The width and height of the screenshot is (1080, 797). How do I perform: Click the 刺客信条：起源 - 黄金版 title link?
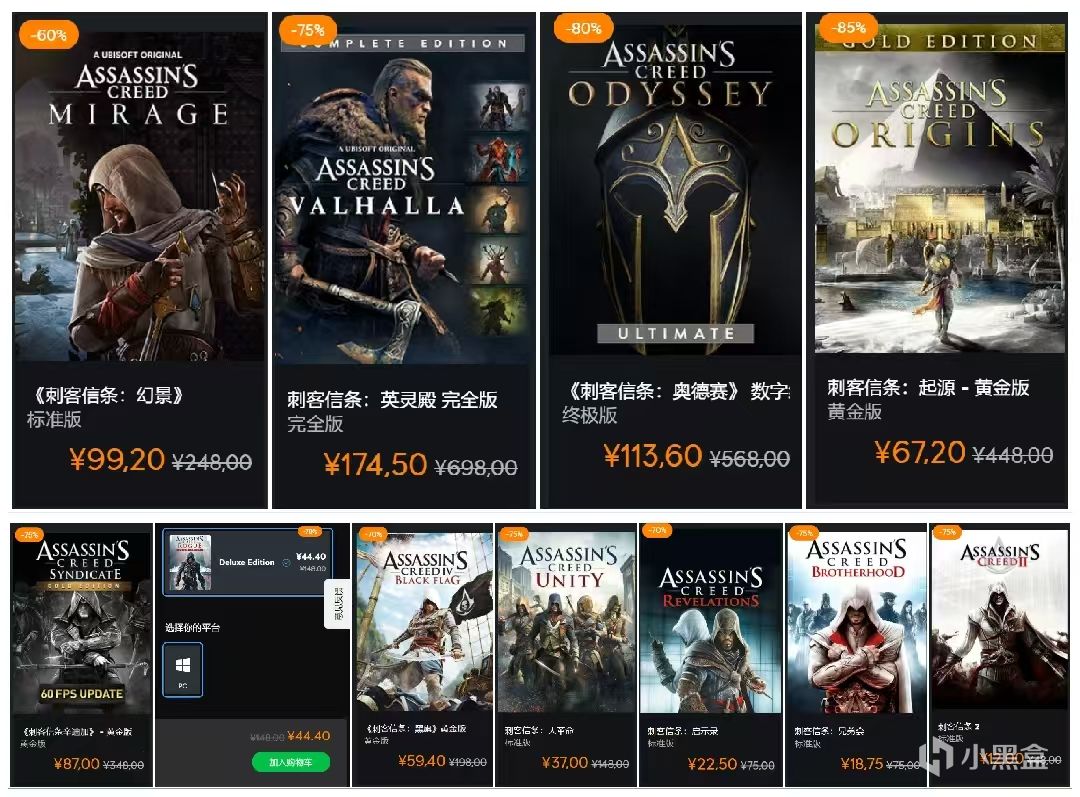[x=928, y=388]
